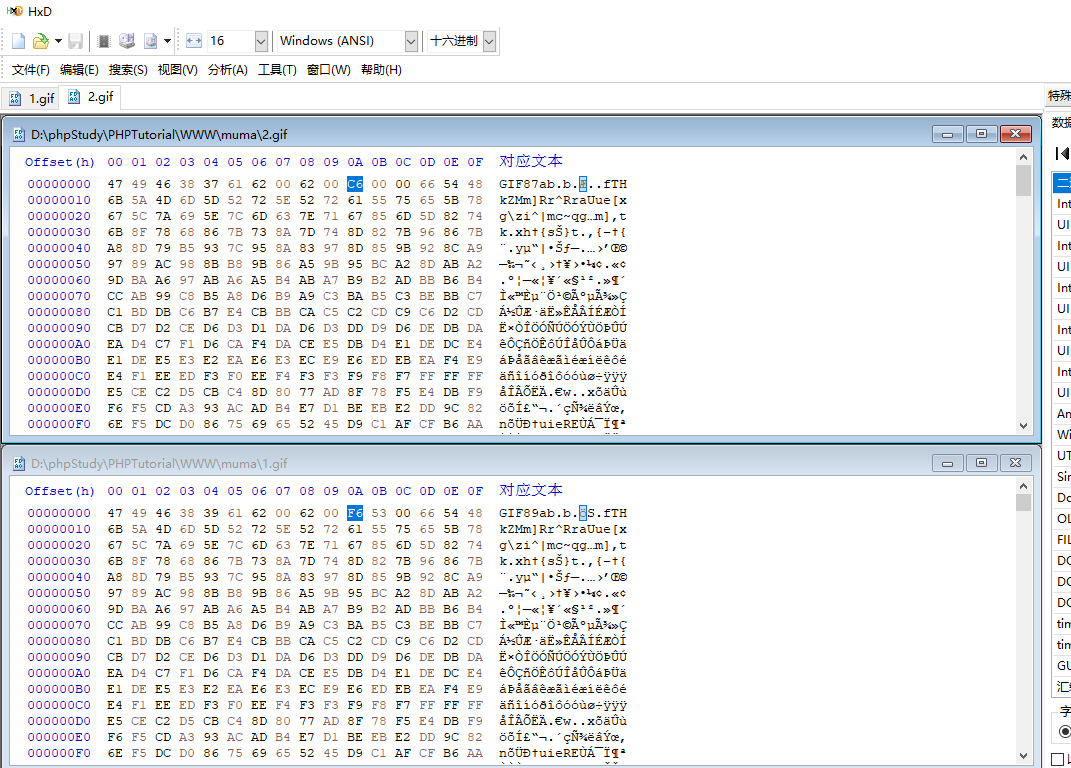Click the 对应文本 header in the 1.gif window
1071x768 pixels.
531,491
